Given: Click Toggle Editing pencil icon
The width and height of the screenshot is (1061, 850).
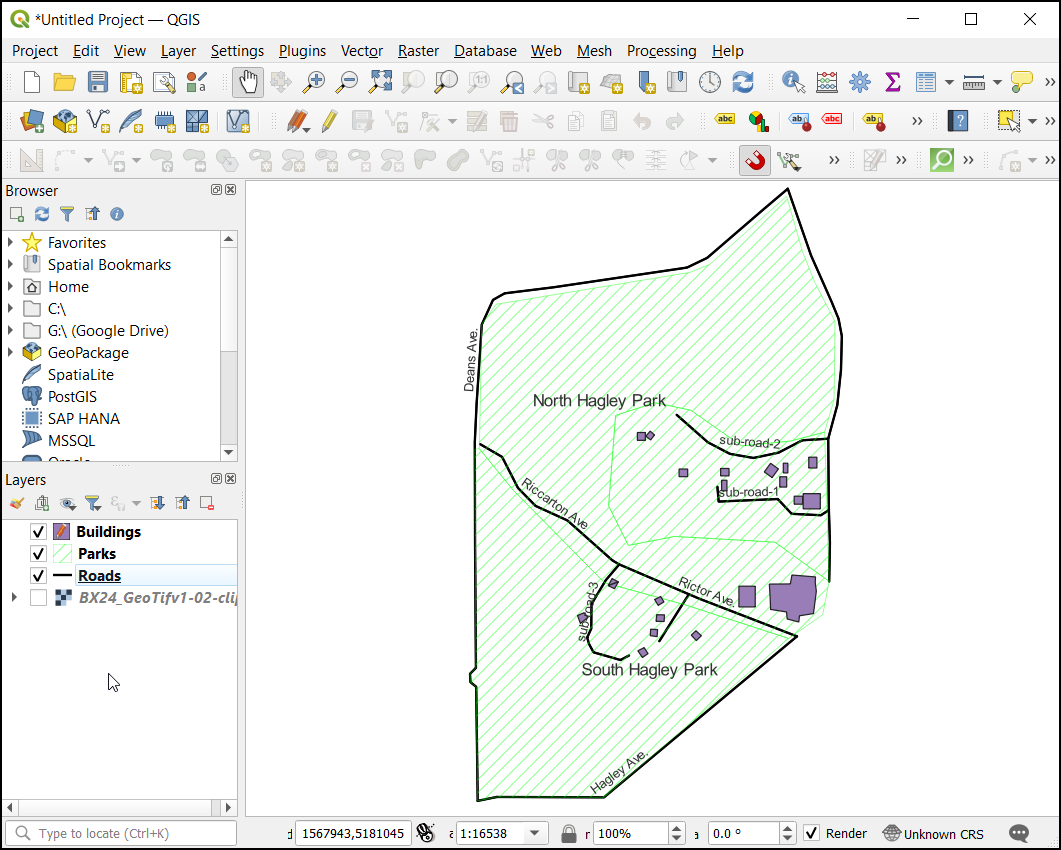Looking at the screenshot, I should point(329,121).
